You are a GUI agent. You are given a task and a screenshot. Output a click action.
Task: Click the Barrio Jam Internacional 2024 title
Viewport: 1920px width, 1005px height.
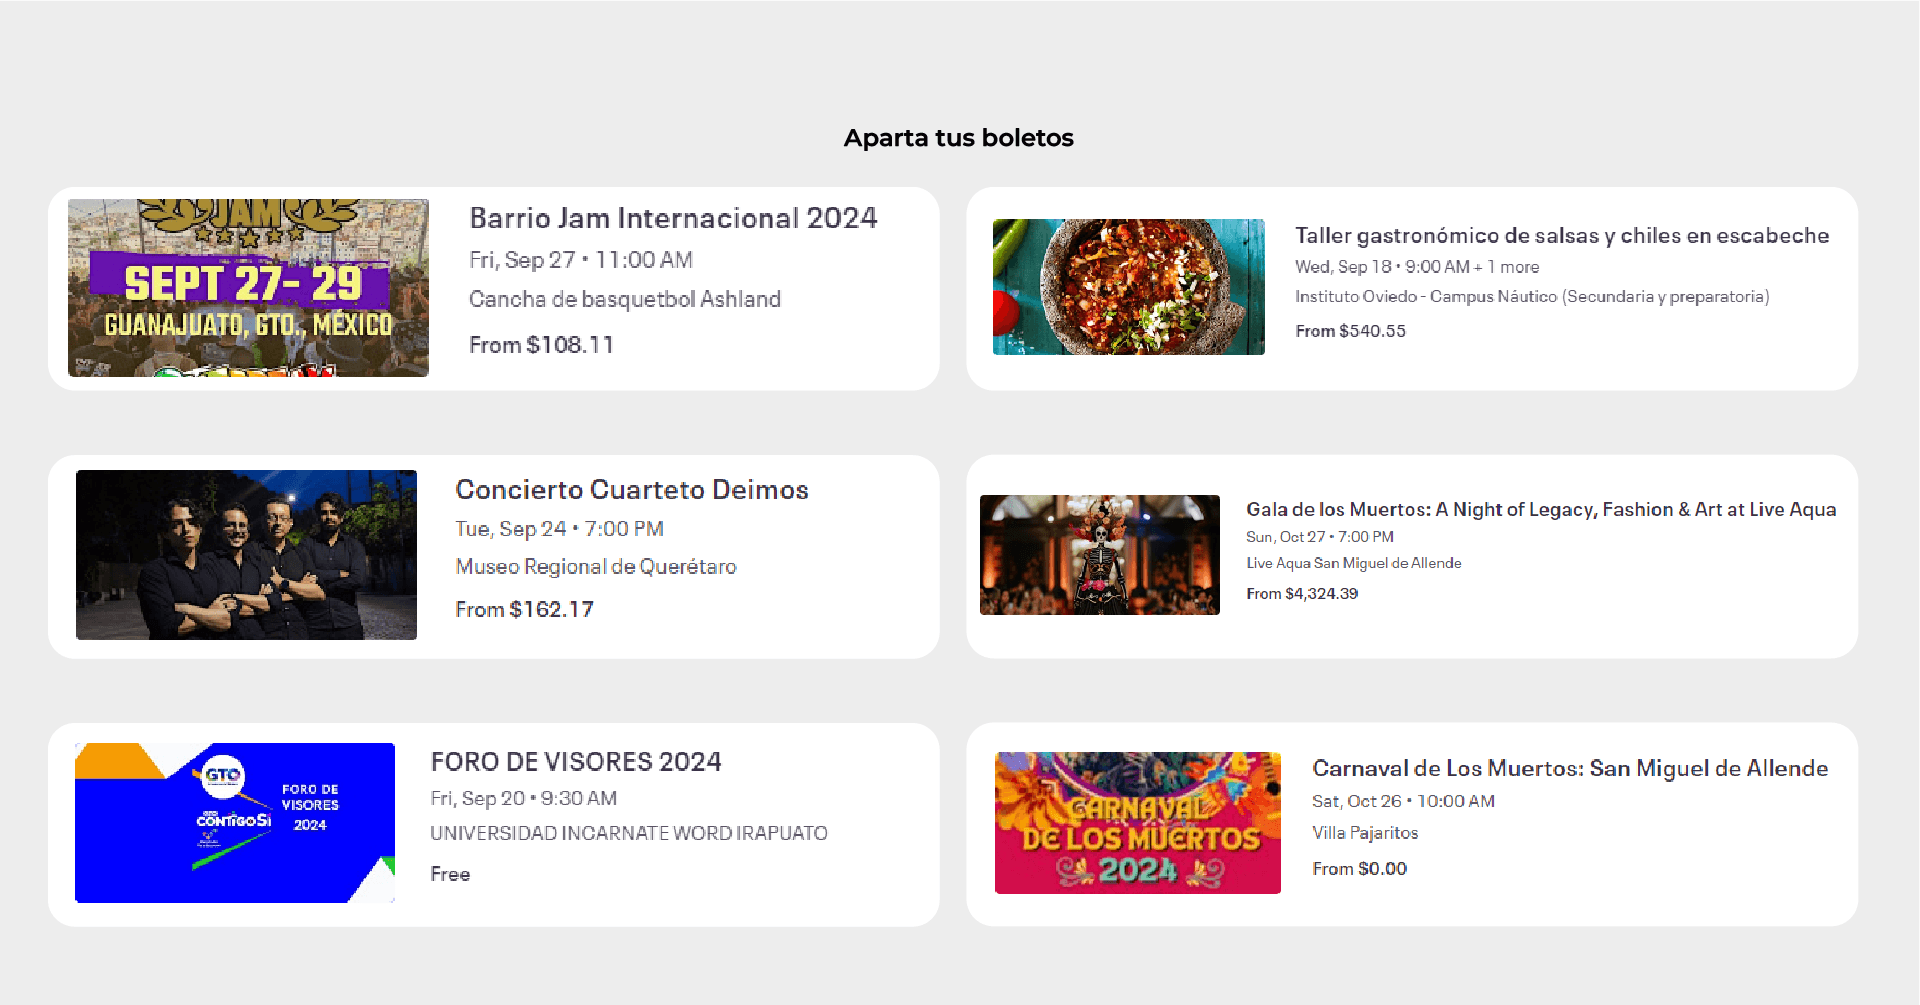point(673,218)
